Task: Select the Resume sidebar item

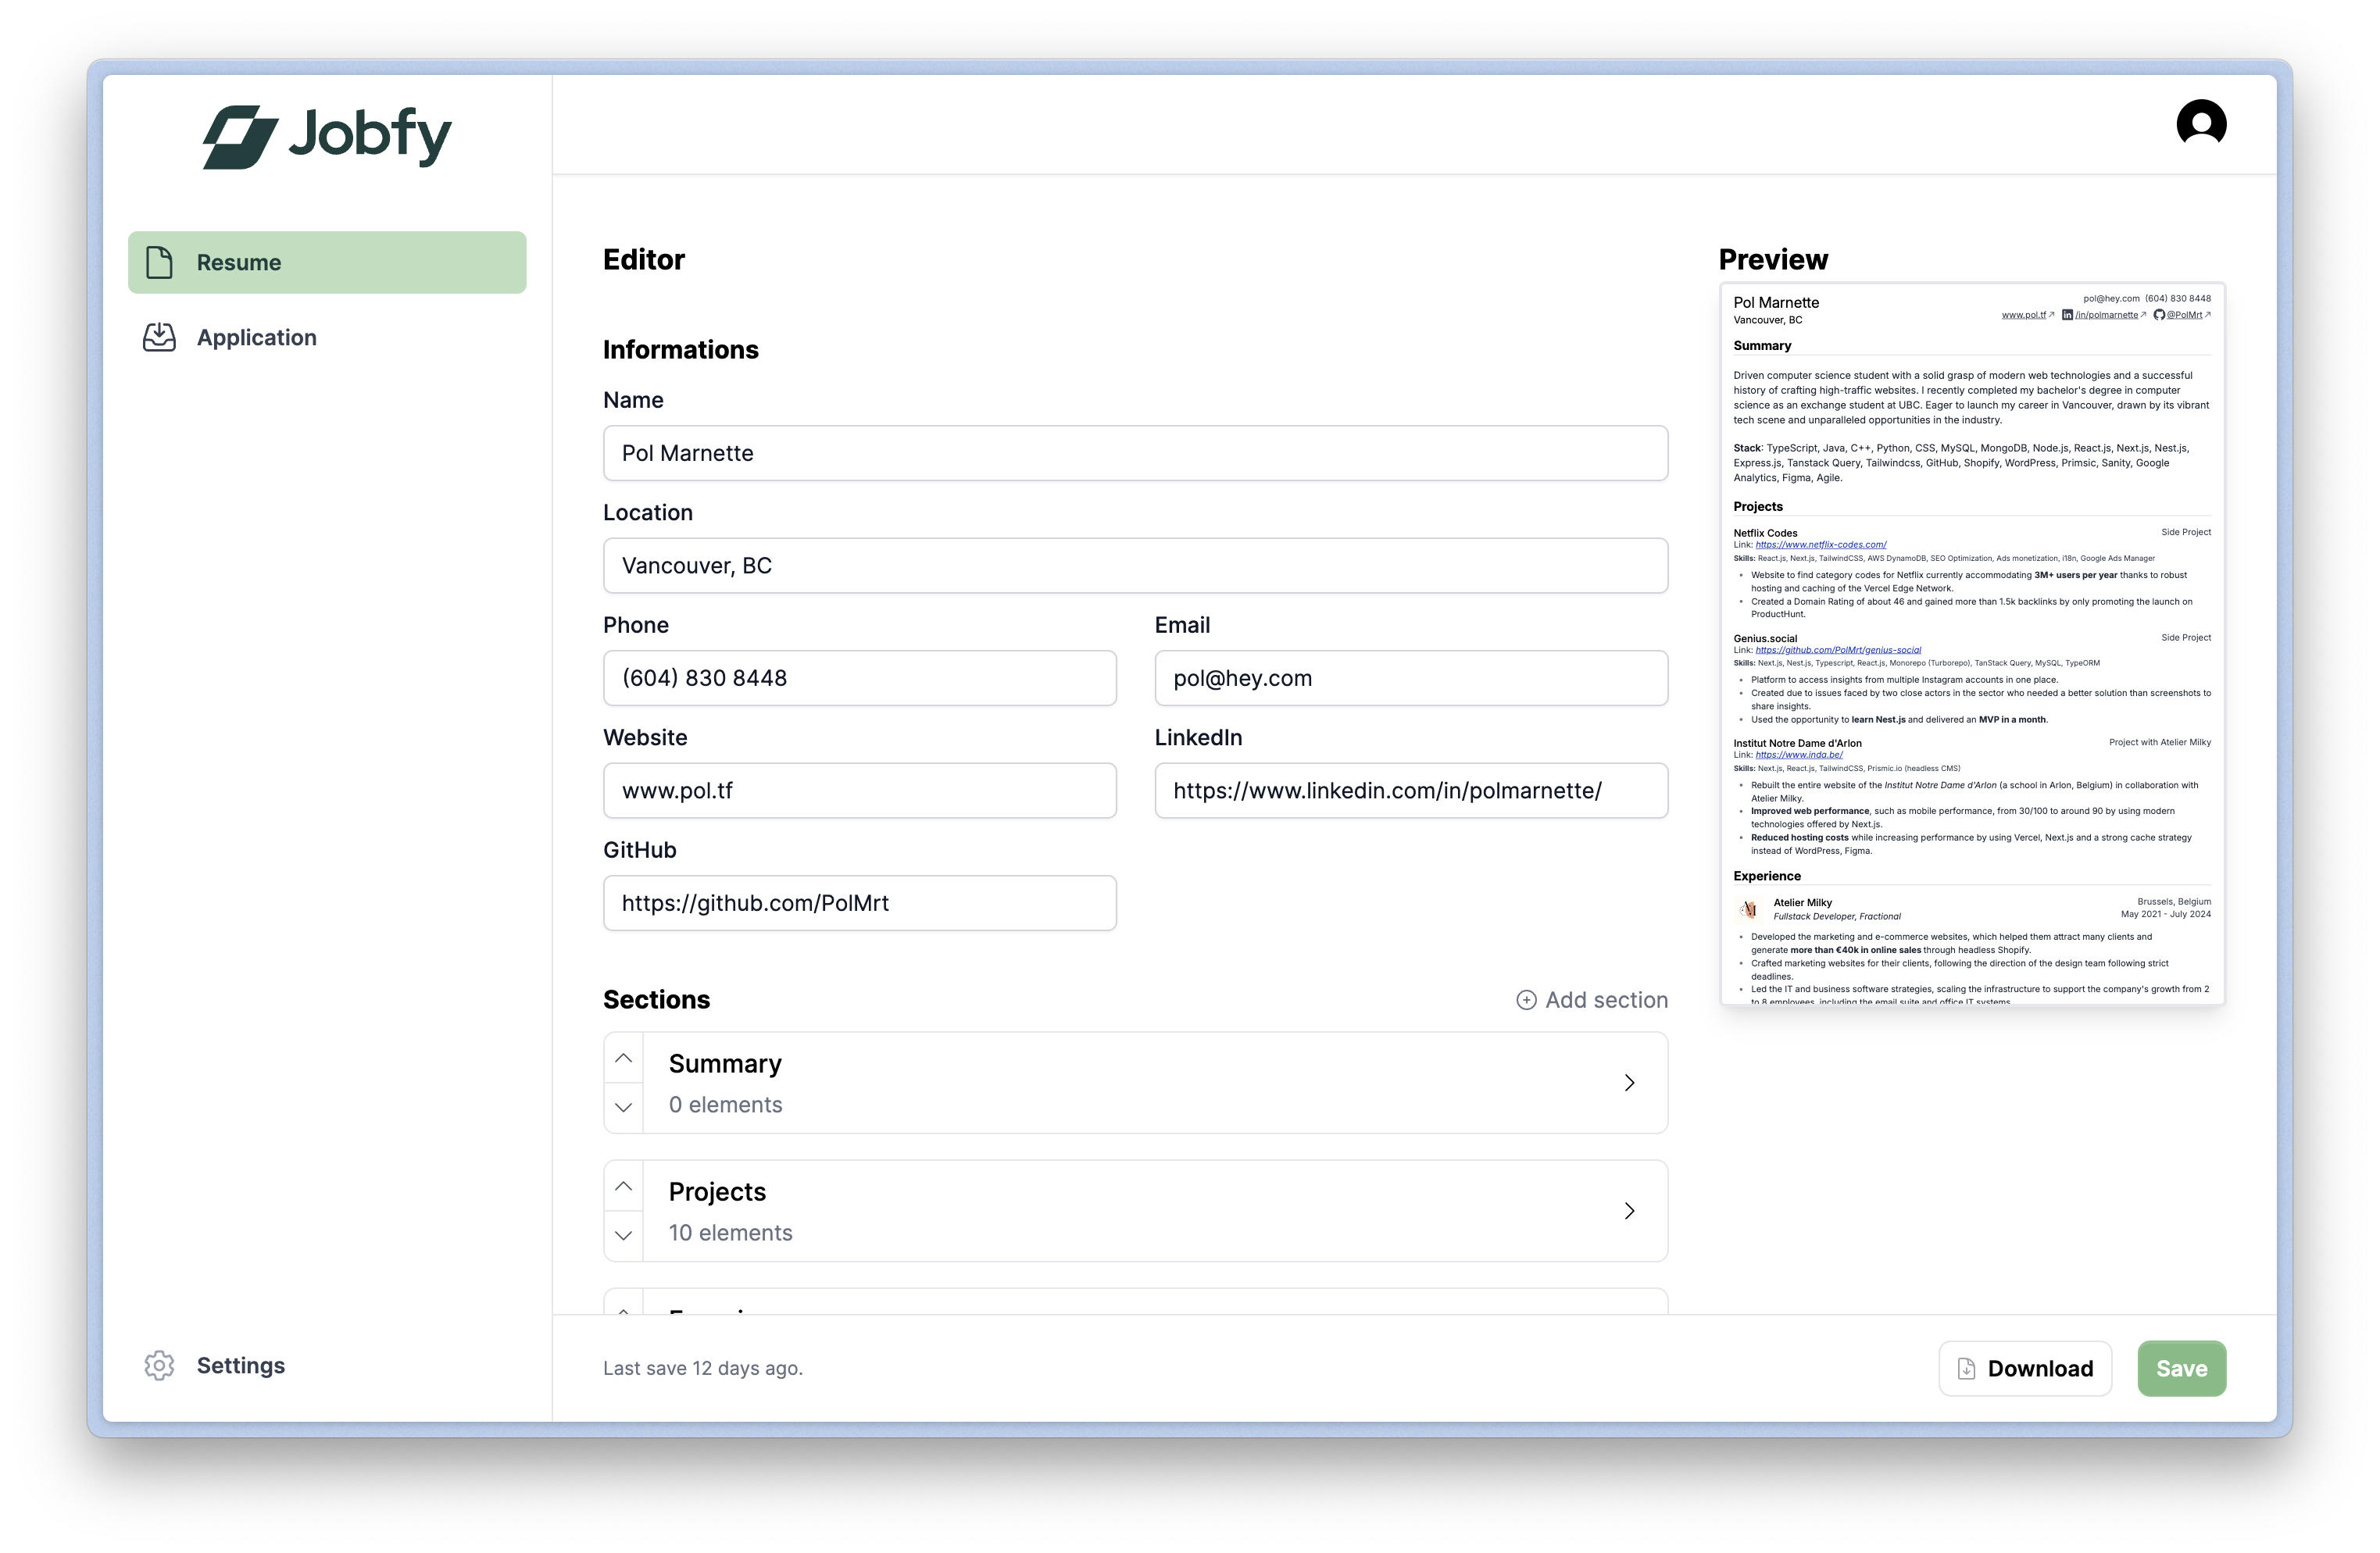Action: click(x=327, y=262)
